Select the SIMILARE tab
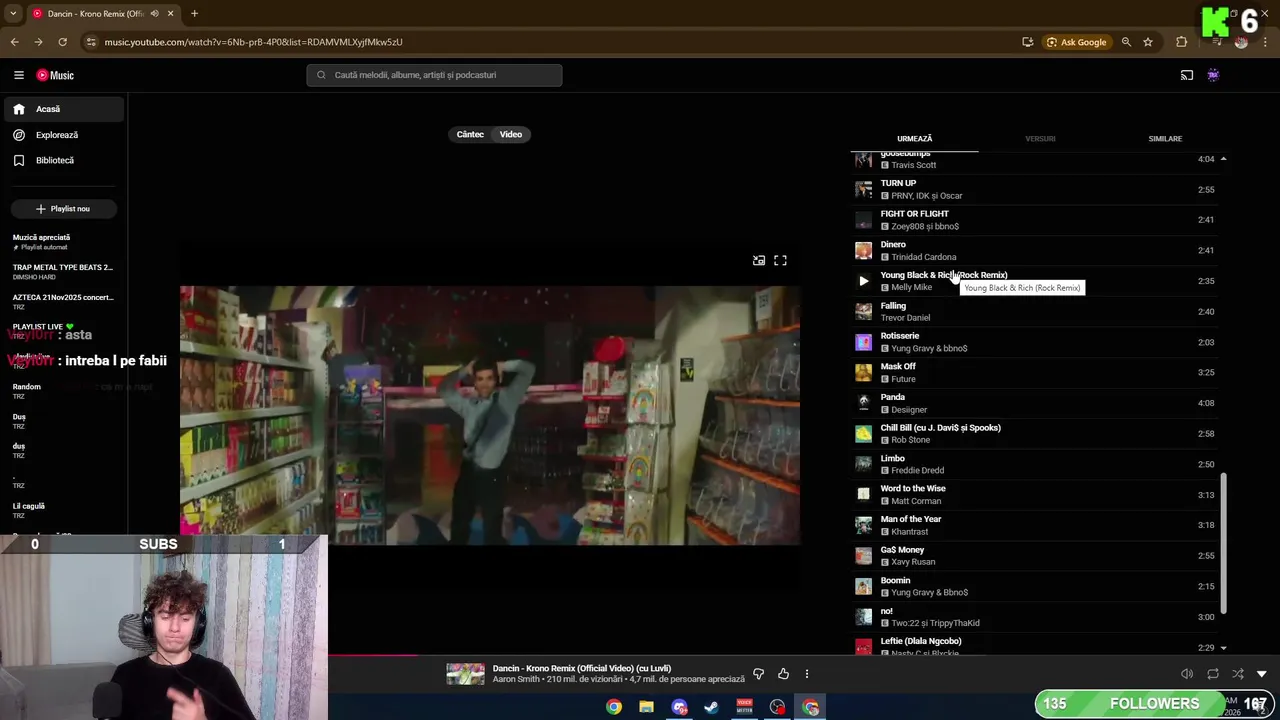This screenshot has height=720, width=1280. click(1165, 139)
